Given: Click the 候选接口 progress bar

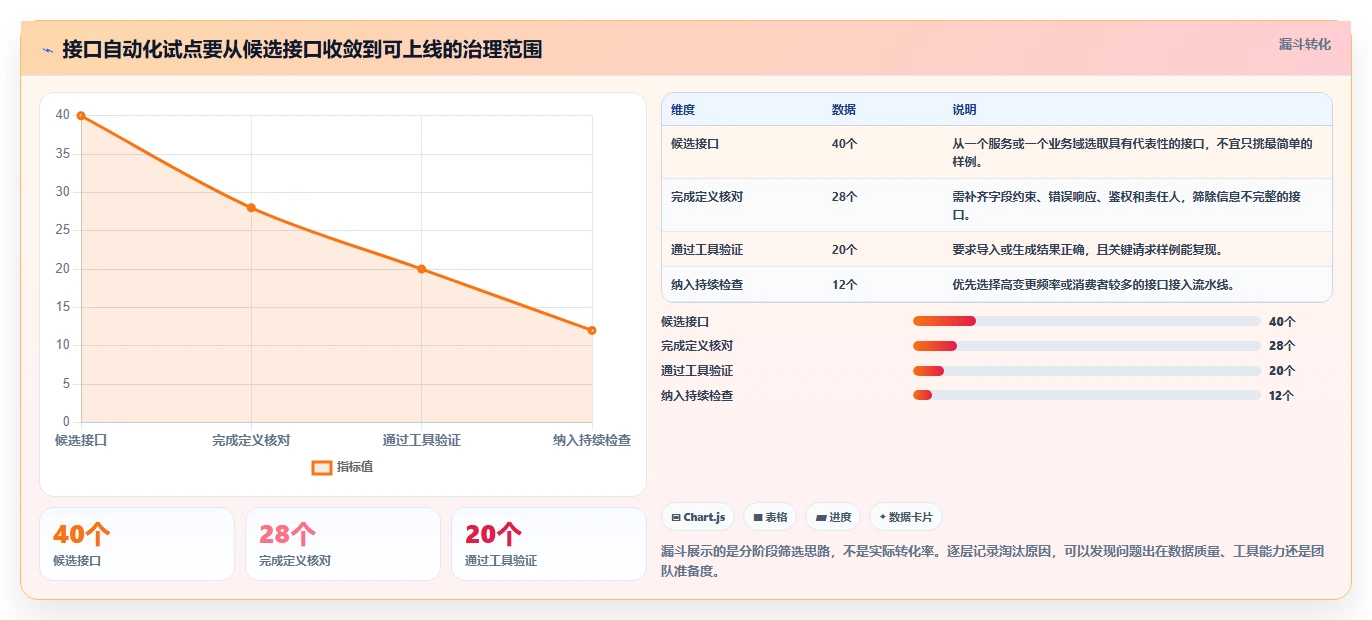Looking at the screenshot, I should pos(1086,321).
